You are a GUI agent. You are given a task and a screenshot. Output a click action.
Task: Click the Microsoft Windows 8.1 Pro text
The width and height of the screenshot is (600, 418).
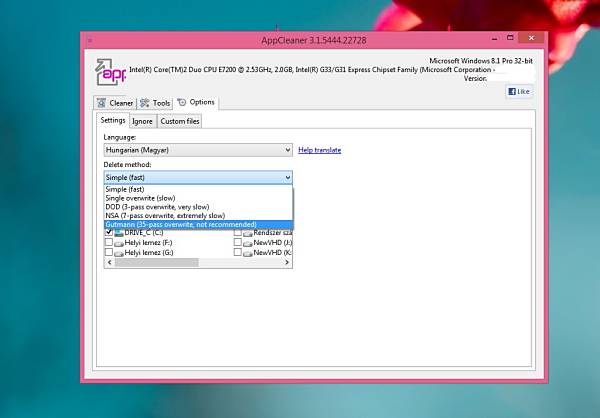(481, 61)
